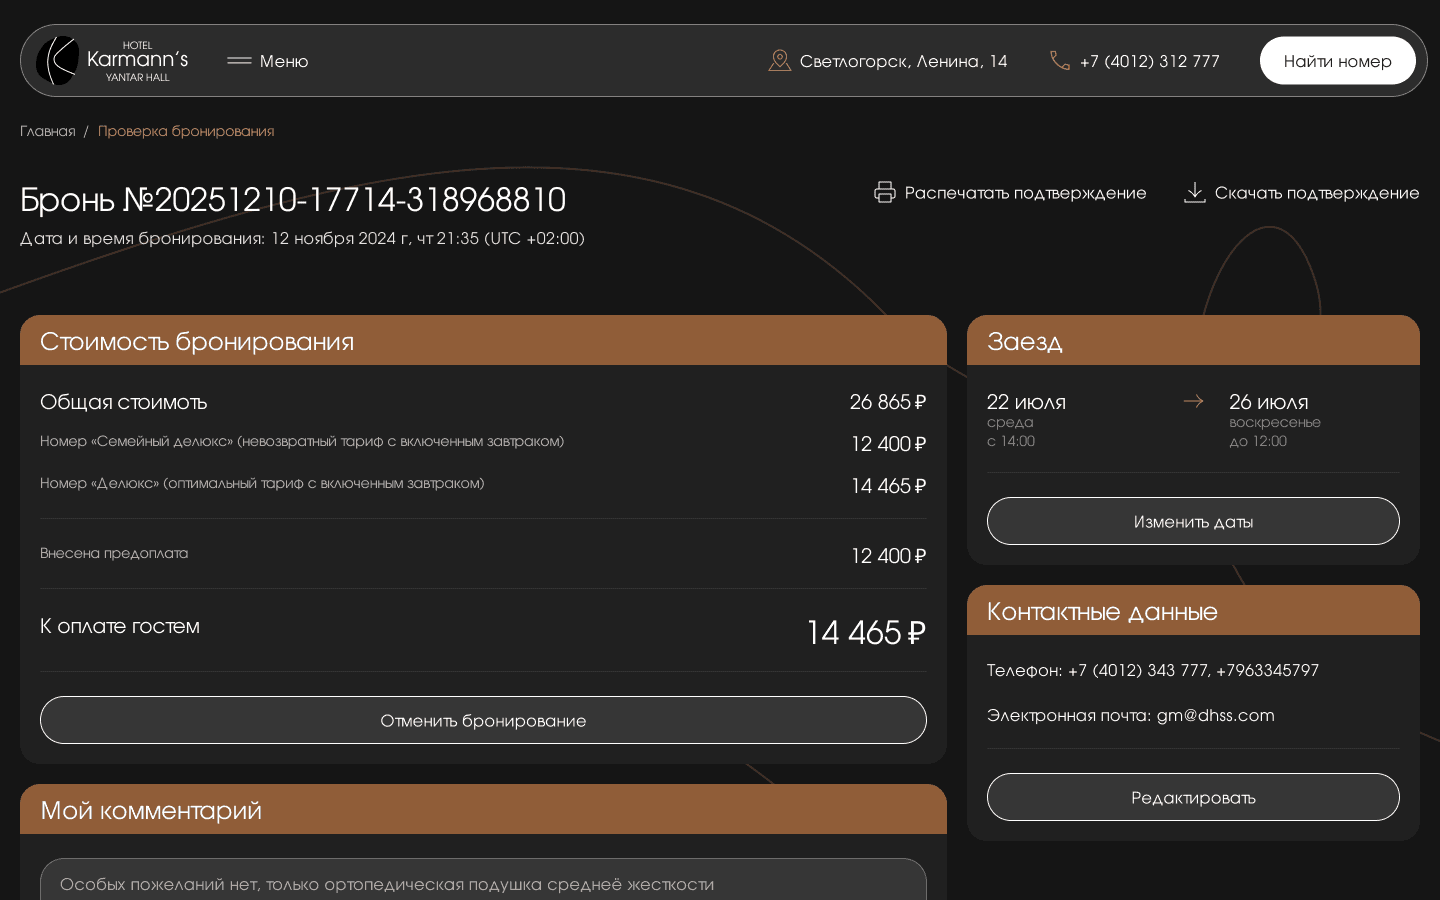Click Отменить бронирование button
The image size is (1440, 900).
click(483, 720)
